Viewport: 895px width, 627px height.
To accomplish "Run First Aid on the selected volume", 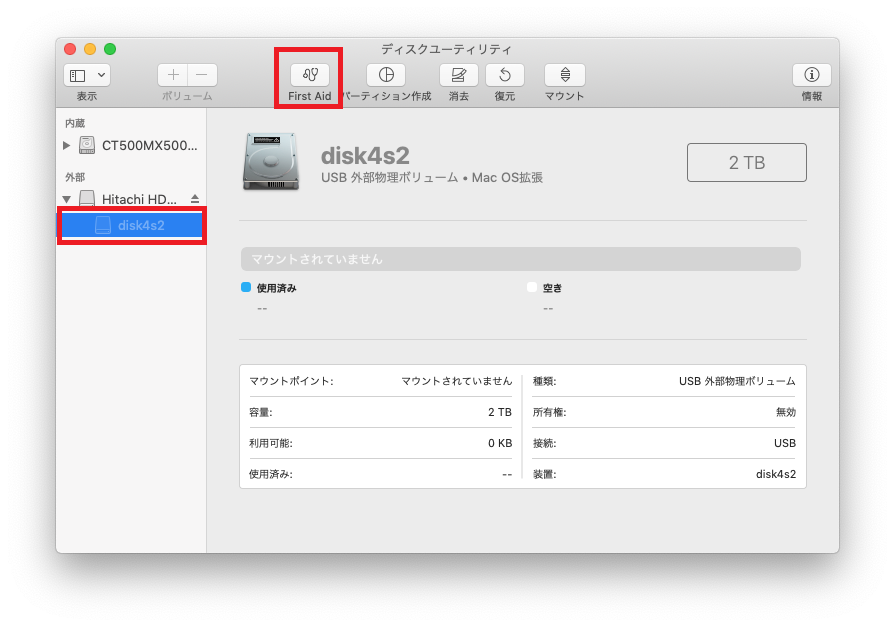I will pyautogui.click(x=309, y=75).
